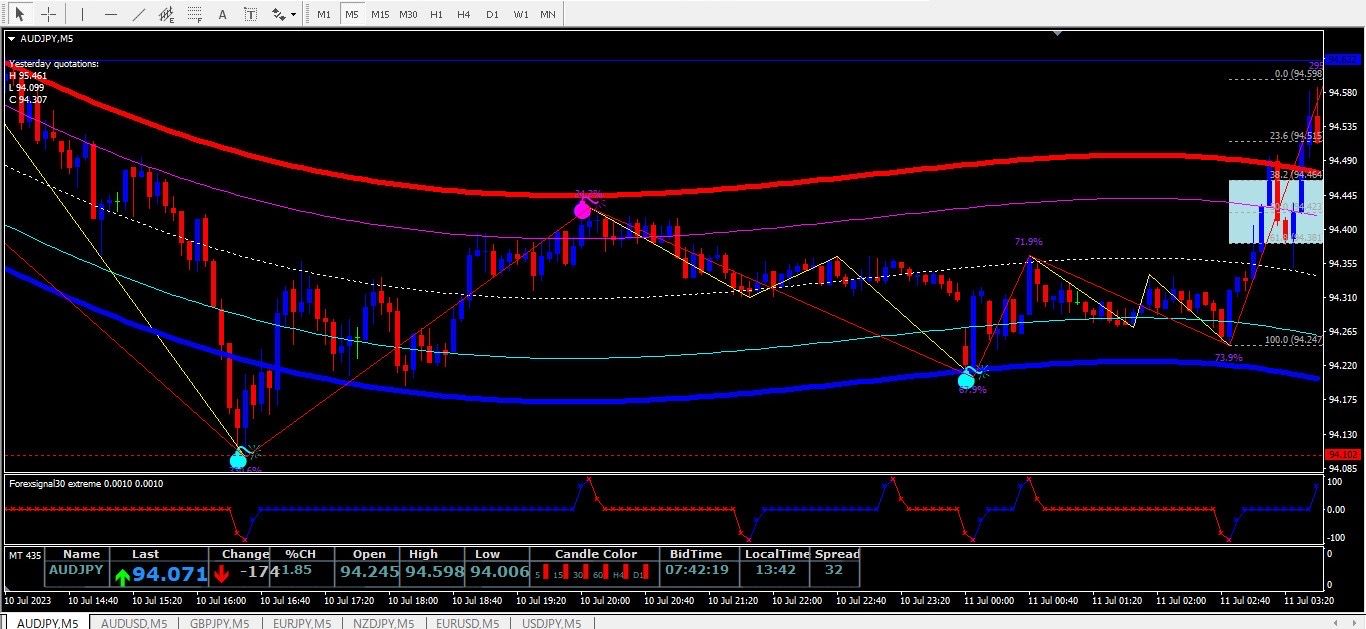This screenshot has width=1366, height=629.
Task: Switch to M1 timeframe
Action: coord(323,14)
